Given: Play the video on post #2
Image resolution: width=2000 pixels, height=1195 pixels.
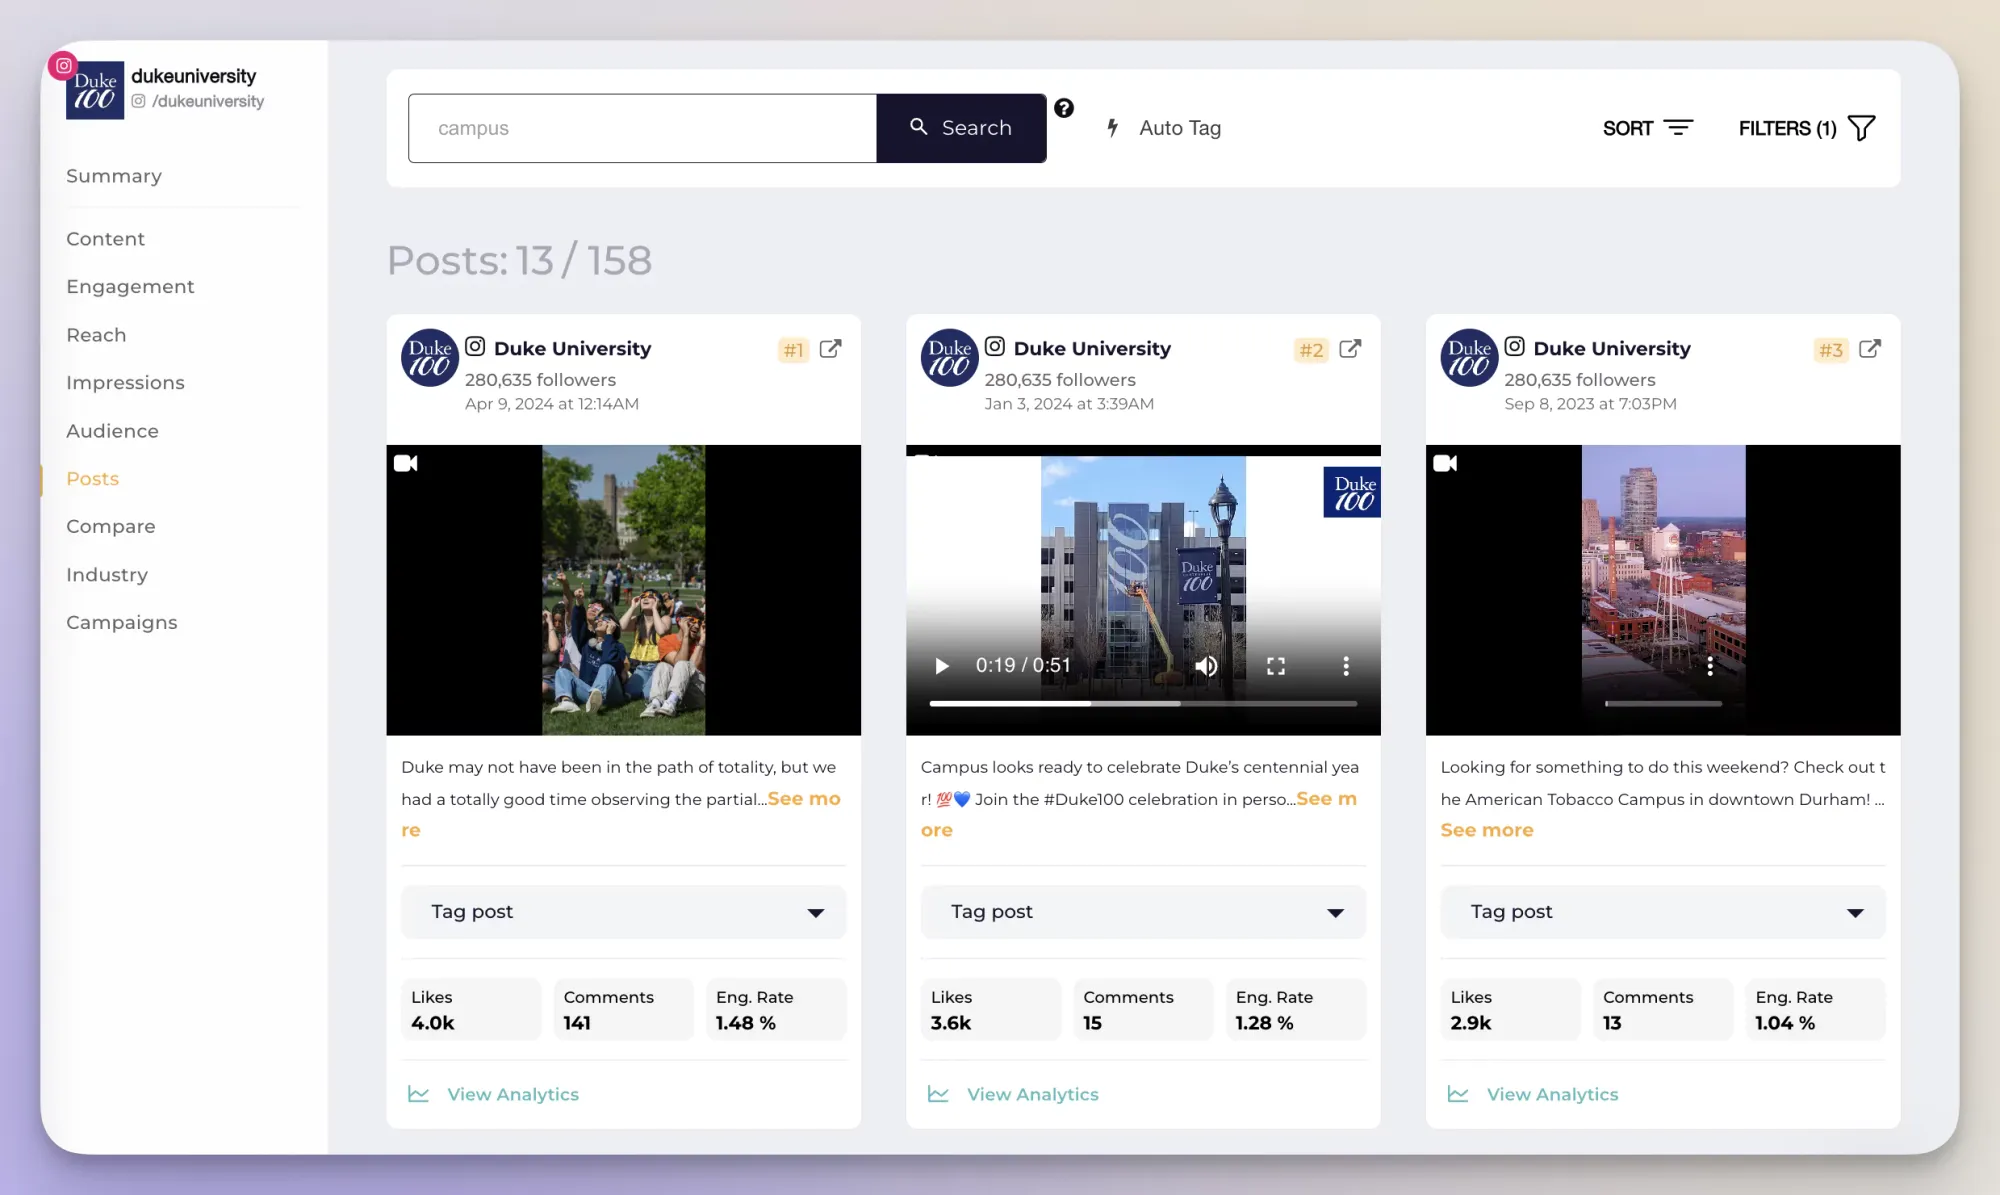Looking at the screenshot, I should pyautogui.click(x=940, y=664).
